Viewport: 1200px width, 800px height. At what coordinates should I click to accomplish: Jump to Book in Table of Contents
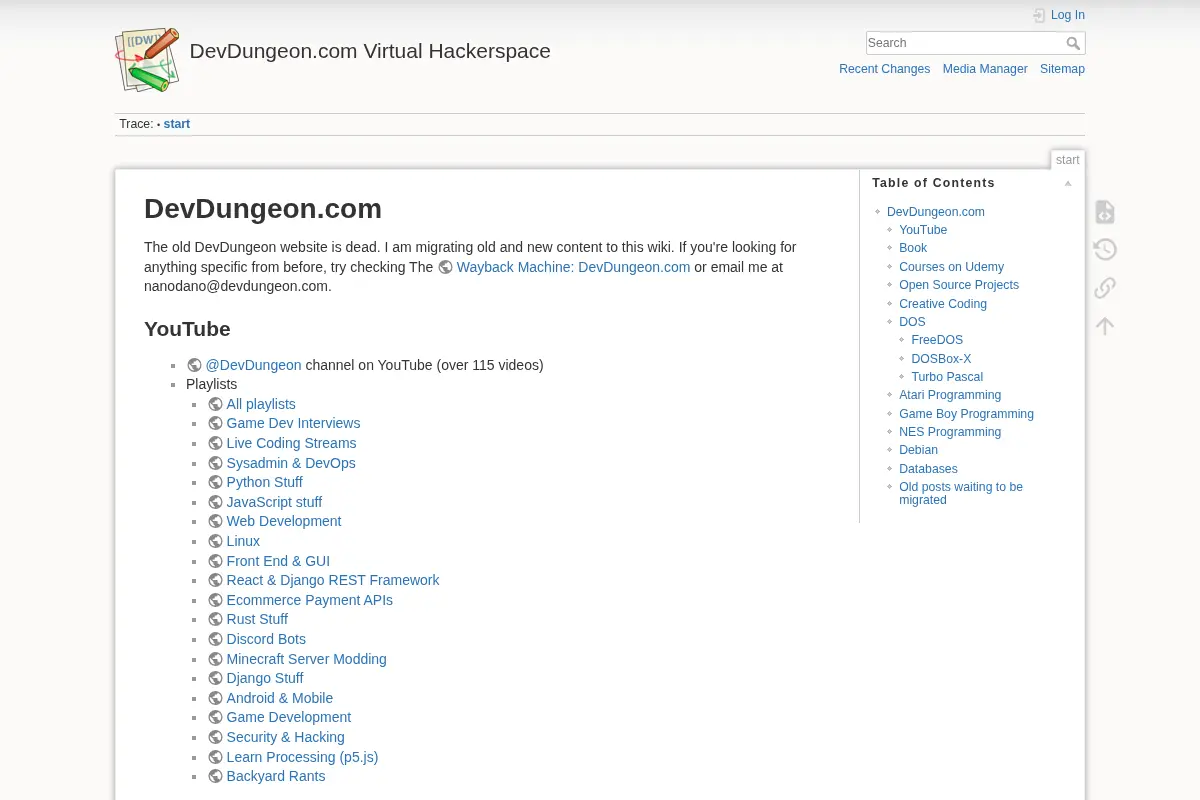pos(913,248)
